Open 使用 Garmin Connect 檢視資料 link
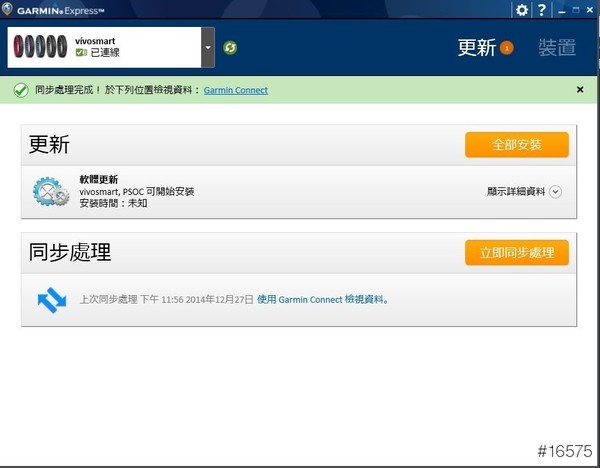The height and width of the screenshot is (468, 600). click(x=323, y=299)
